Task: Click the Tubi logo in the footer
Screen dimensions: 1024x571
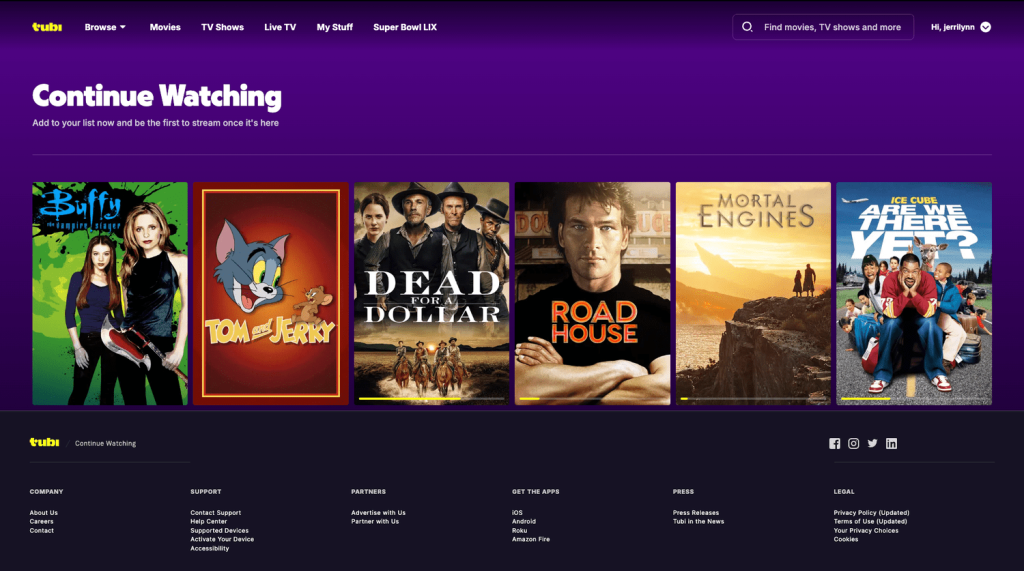Action: (44, 442)
